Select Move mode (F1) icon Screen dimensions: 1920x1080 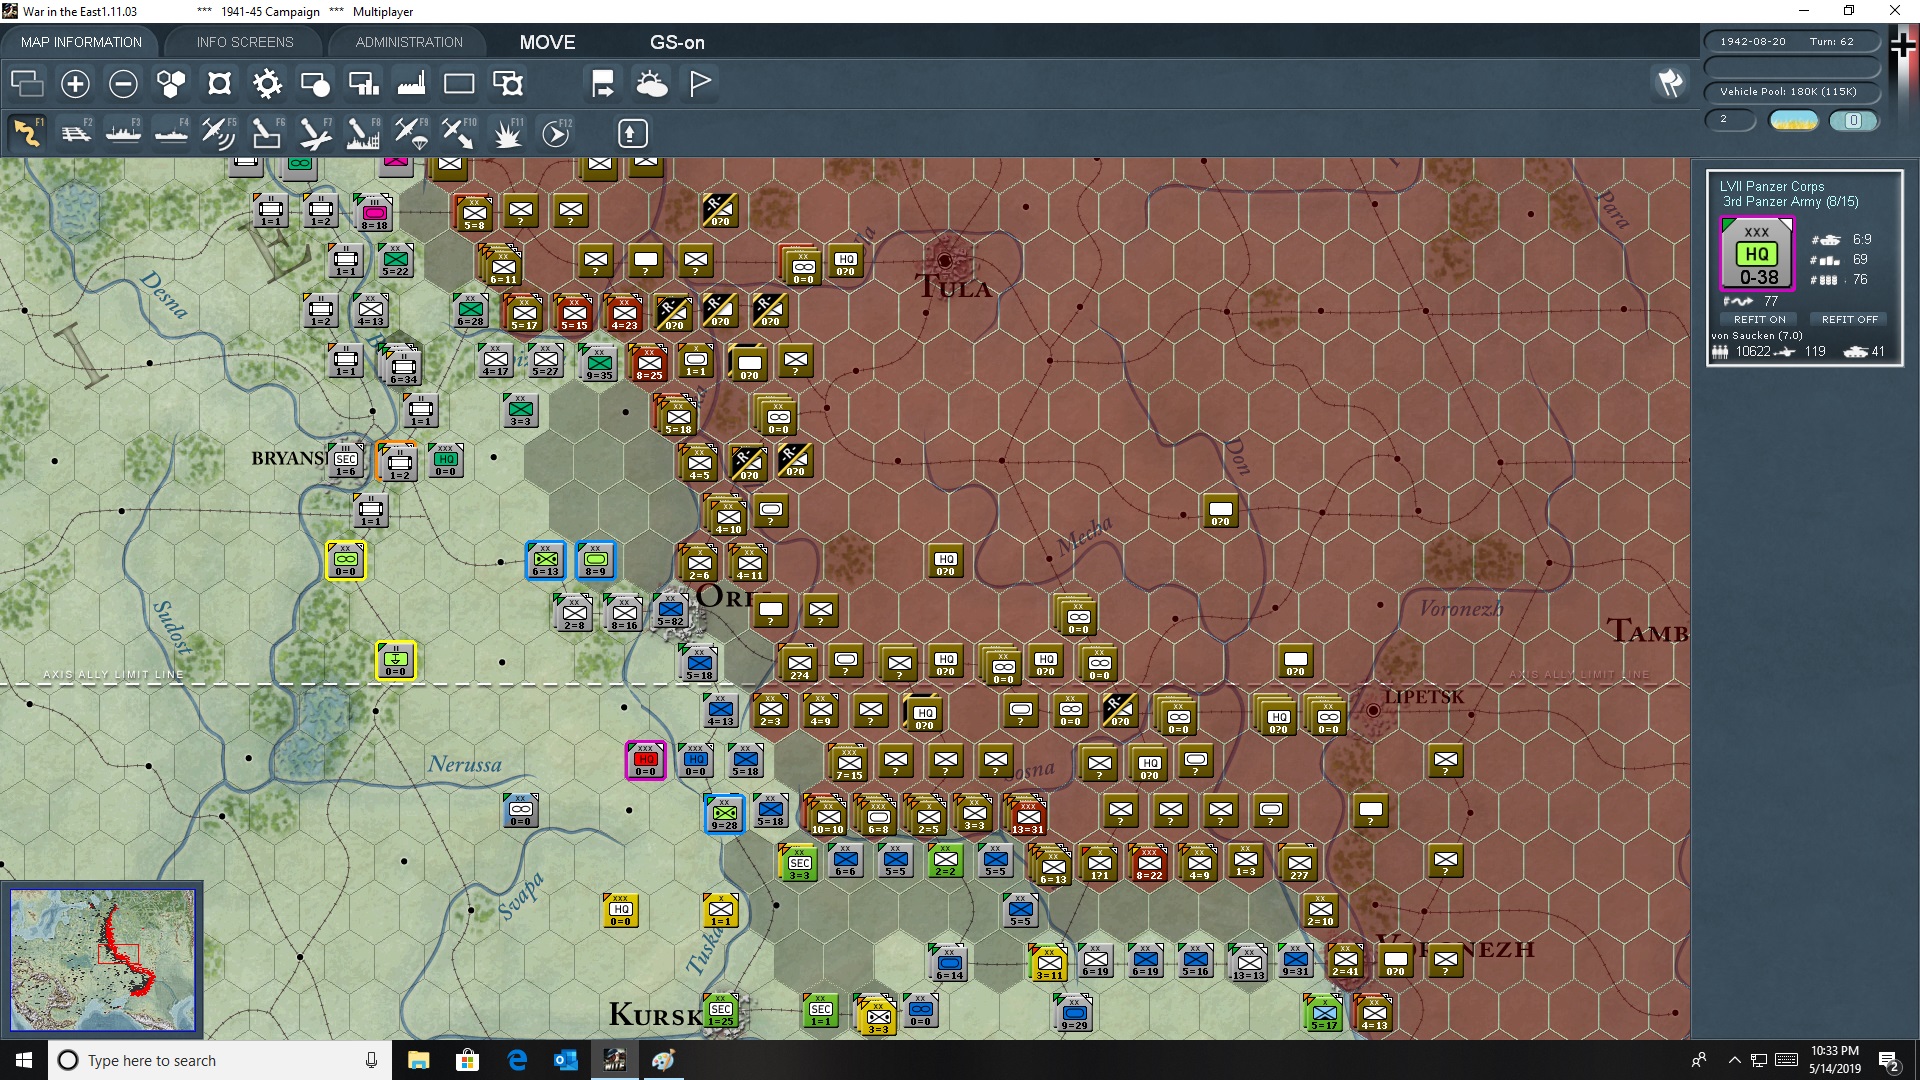pos(27,133)
